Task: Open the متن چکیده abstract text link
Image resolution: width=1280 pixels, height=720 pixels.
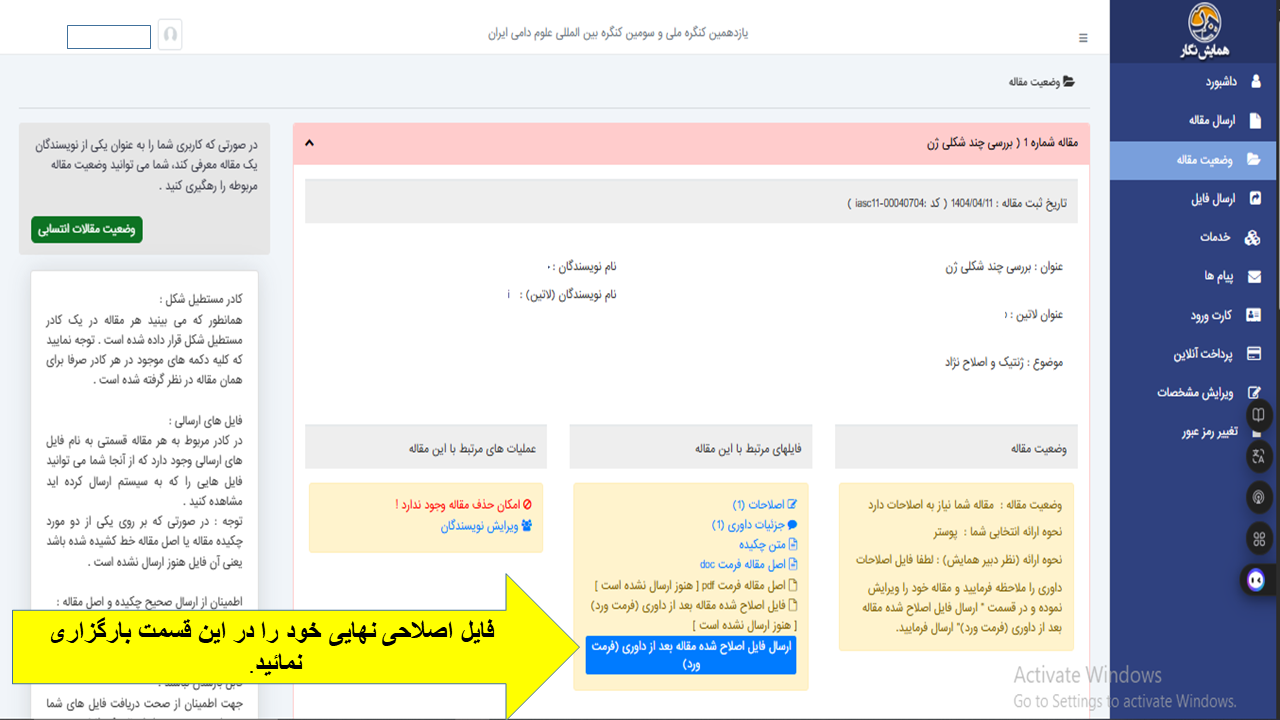Action: (766, 544)
